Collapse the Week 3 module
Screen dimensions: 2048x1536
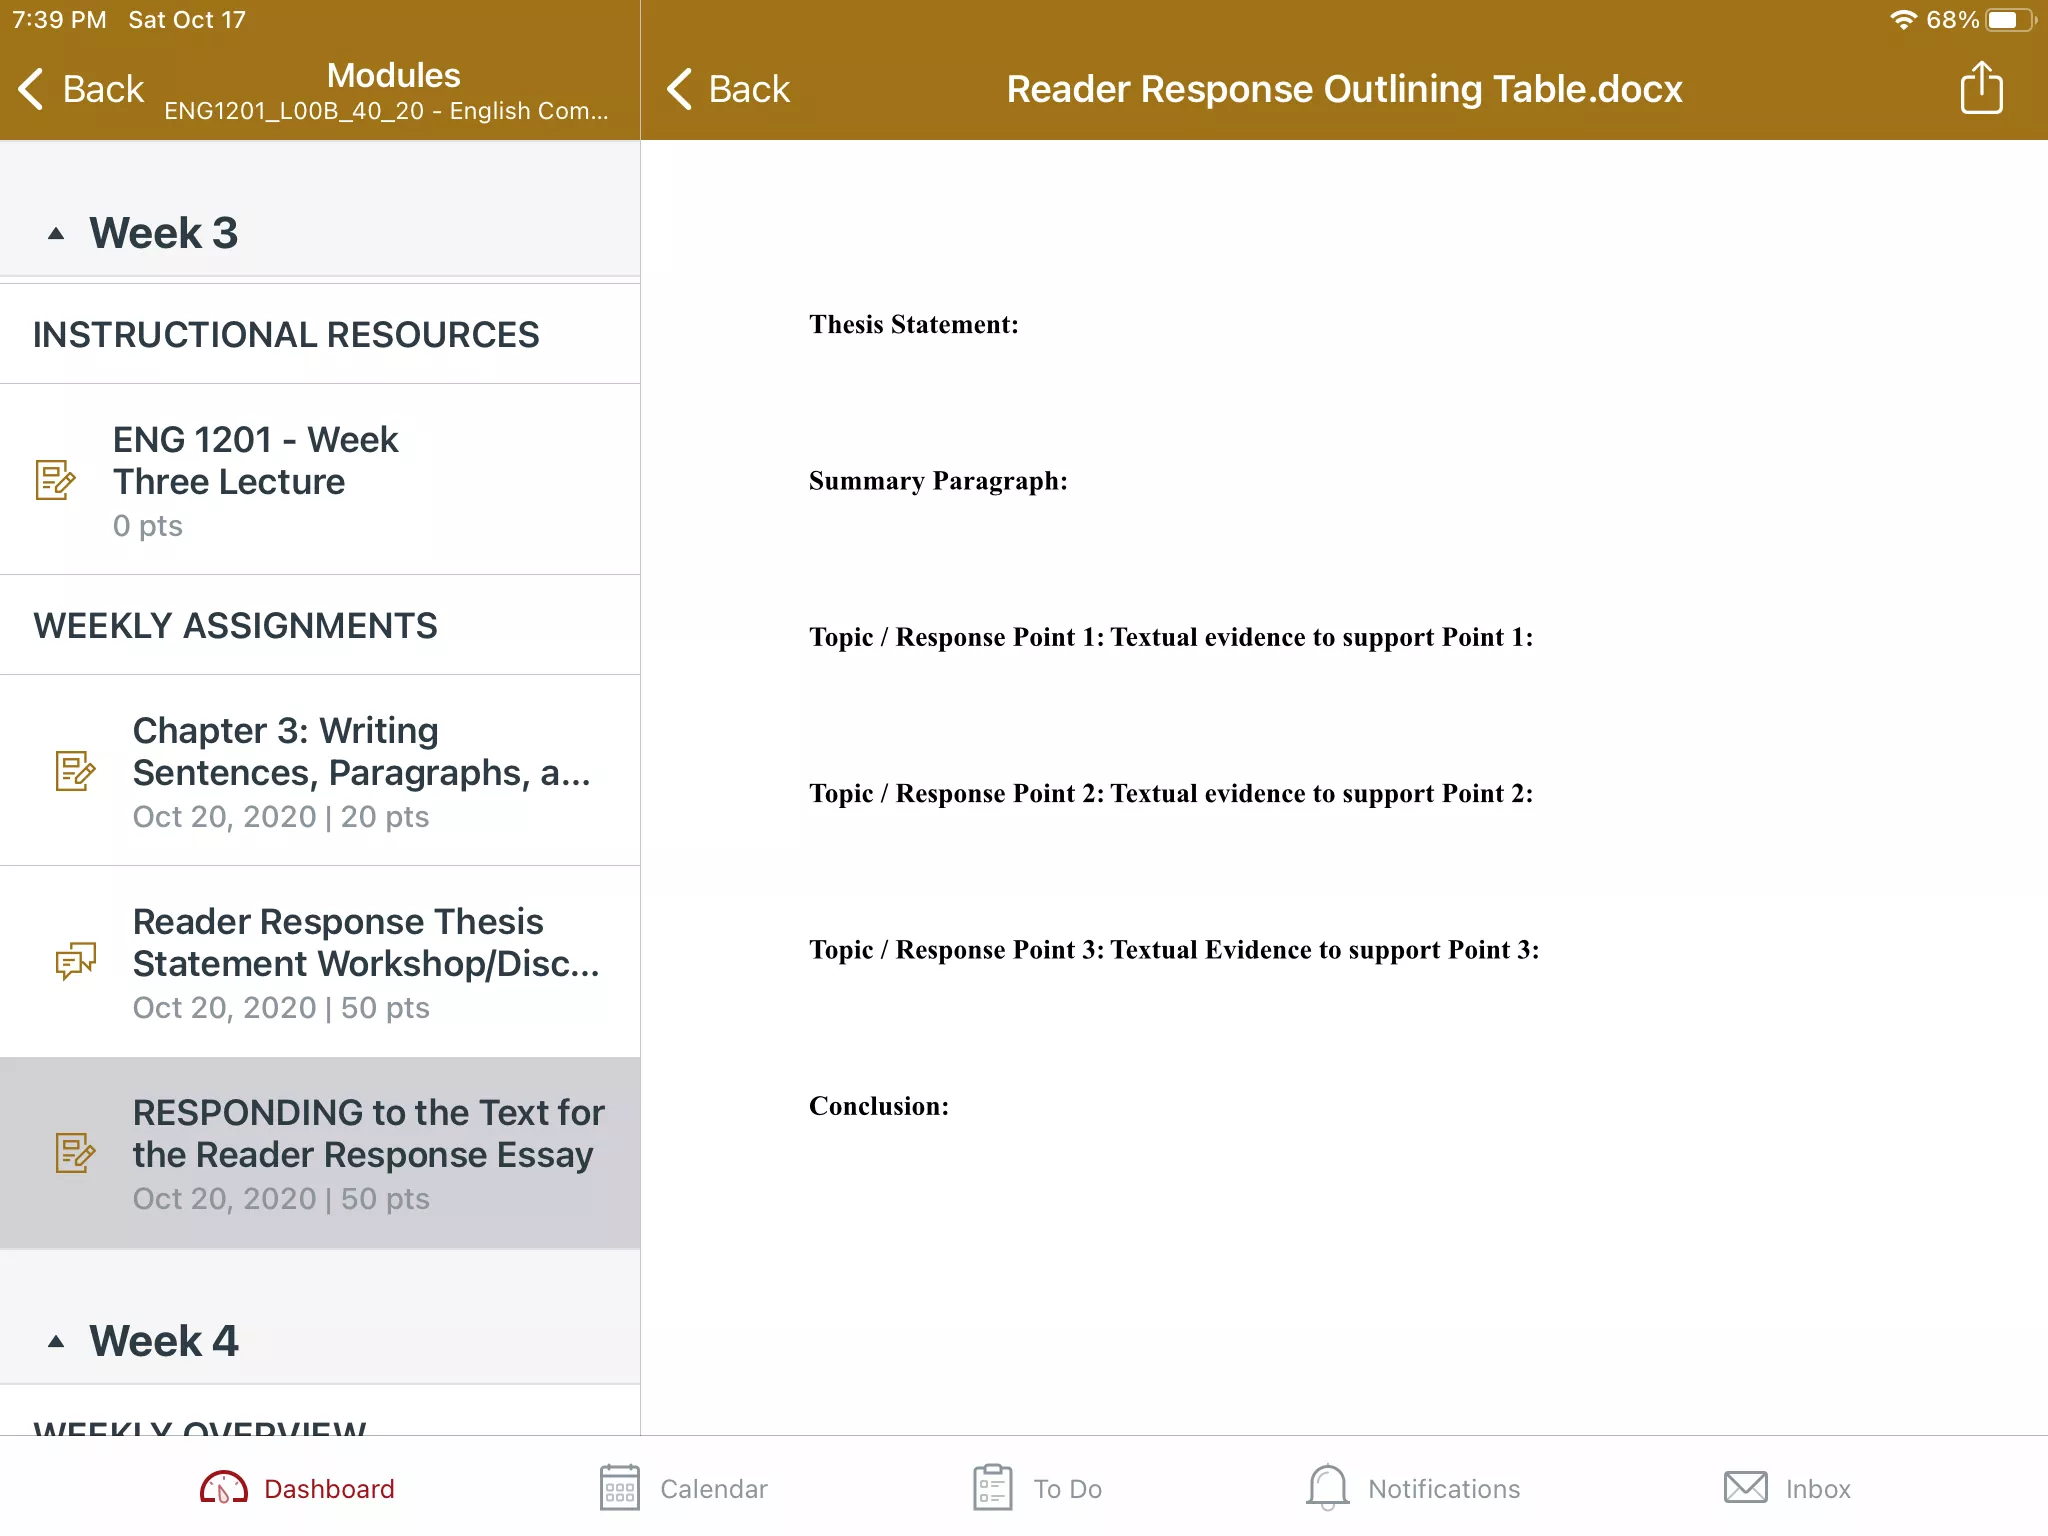point(56,234)
